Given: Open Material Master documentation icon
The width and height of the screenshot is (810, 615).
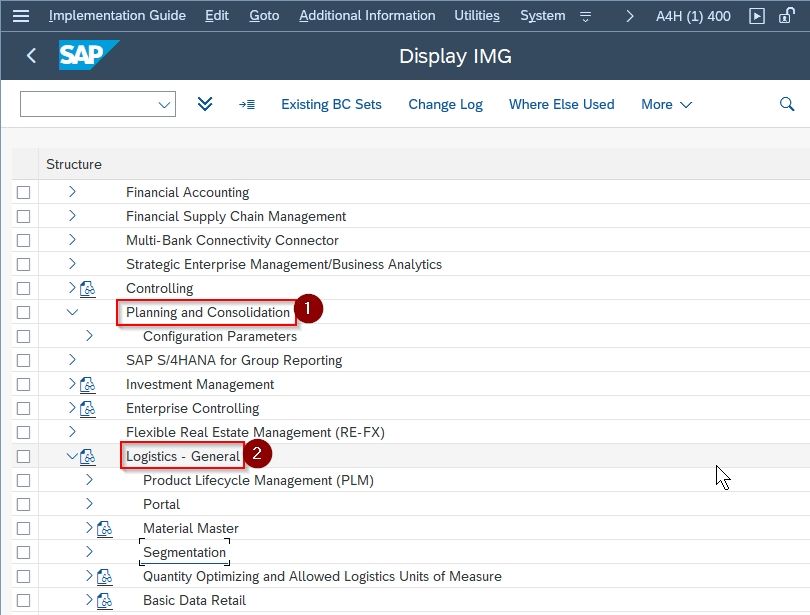Looking at the screenshot, I should pos(105,529).
